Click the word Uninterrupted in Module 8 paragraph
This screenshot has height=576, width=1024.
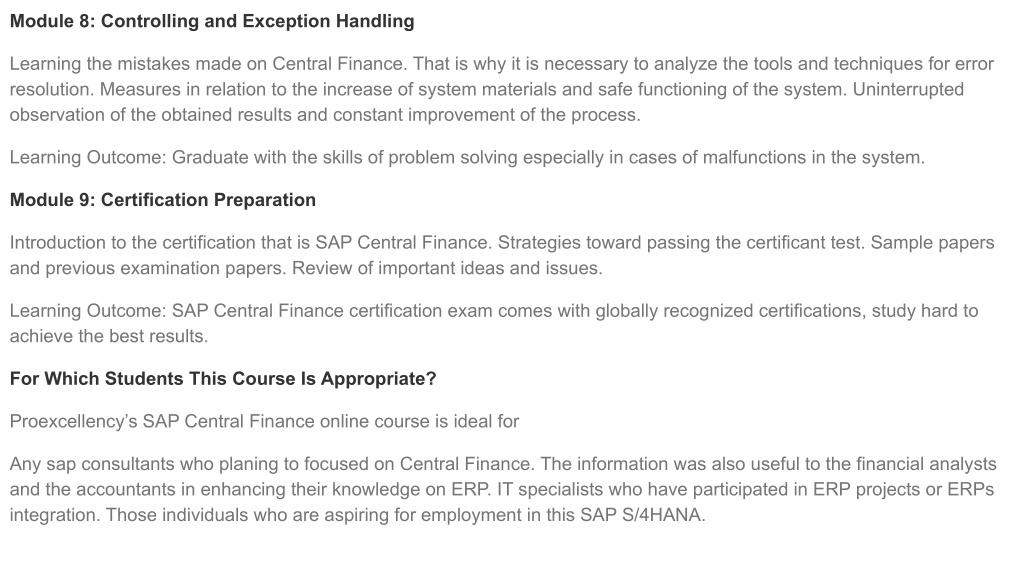pos(908,89)
